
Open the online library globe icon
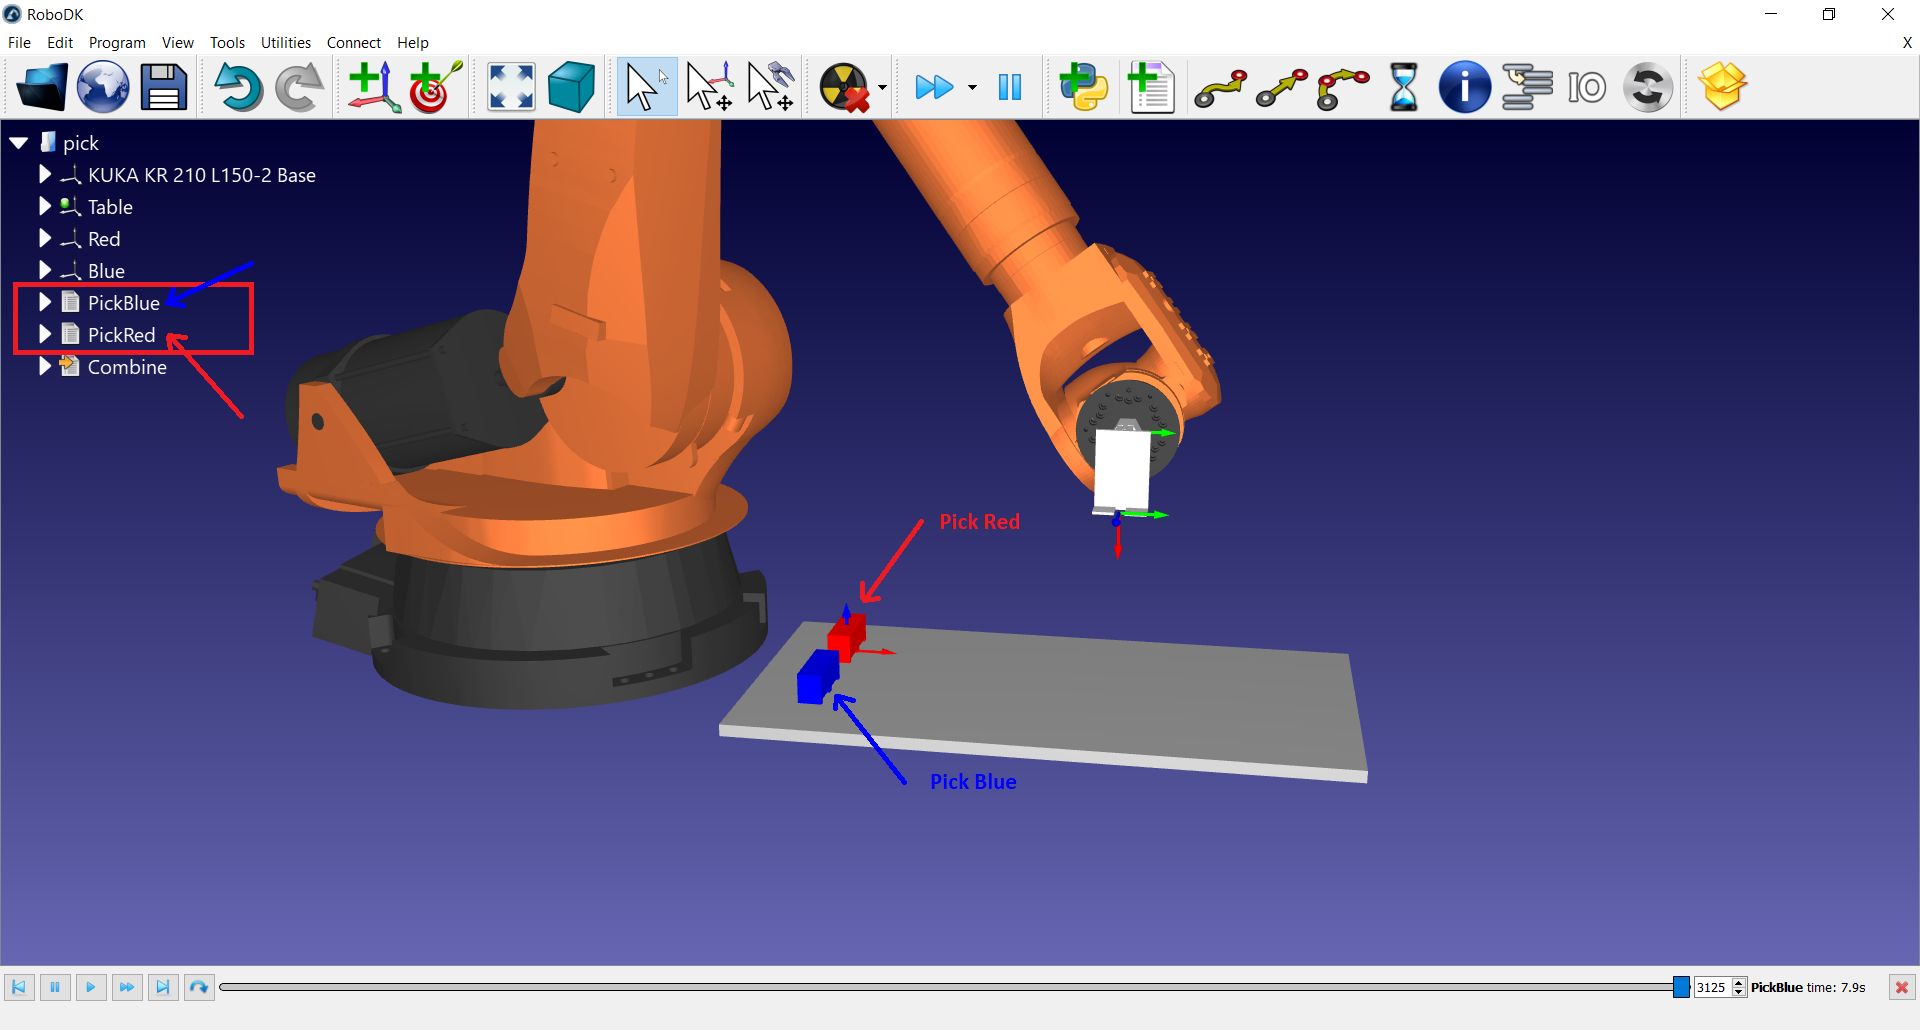point(103,87)
